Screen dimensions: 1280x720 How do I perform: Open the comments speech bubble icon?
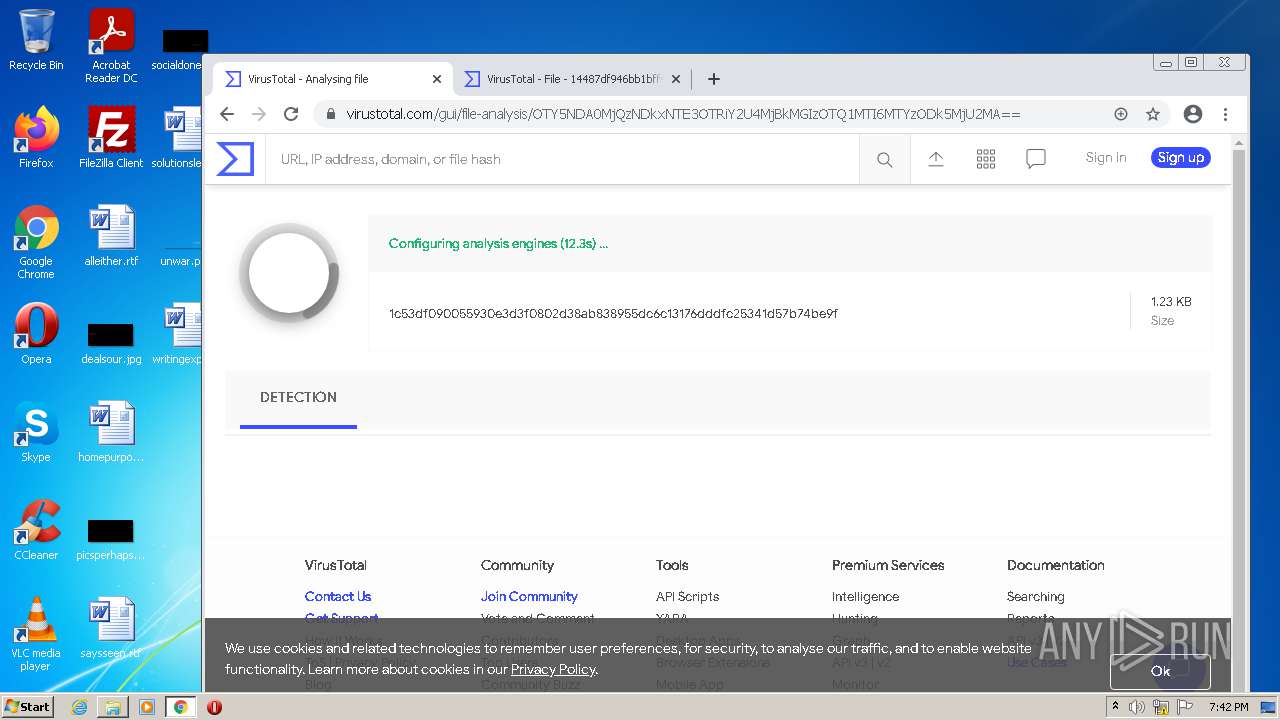(x=1036, y=159)
